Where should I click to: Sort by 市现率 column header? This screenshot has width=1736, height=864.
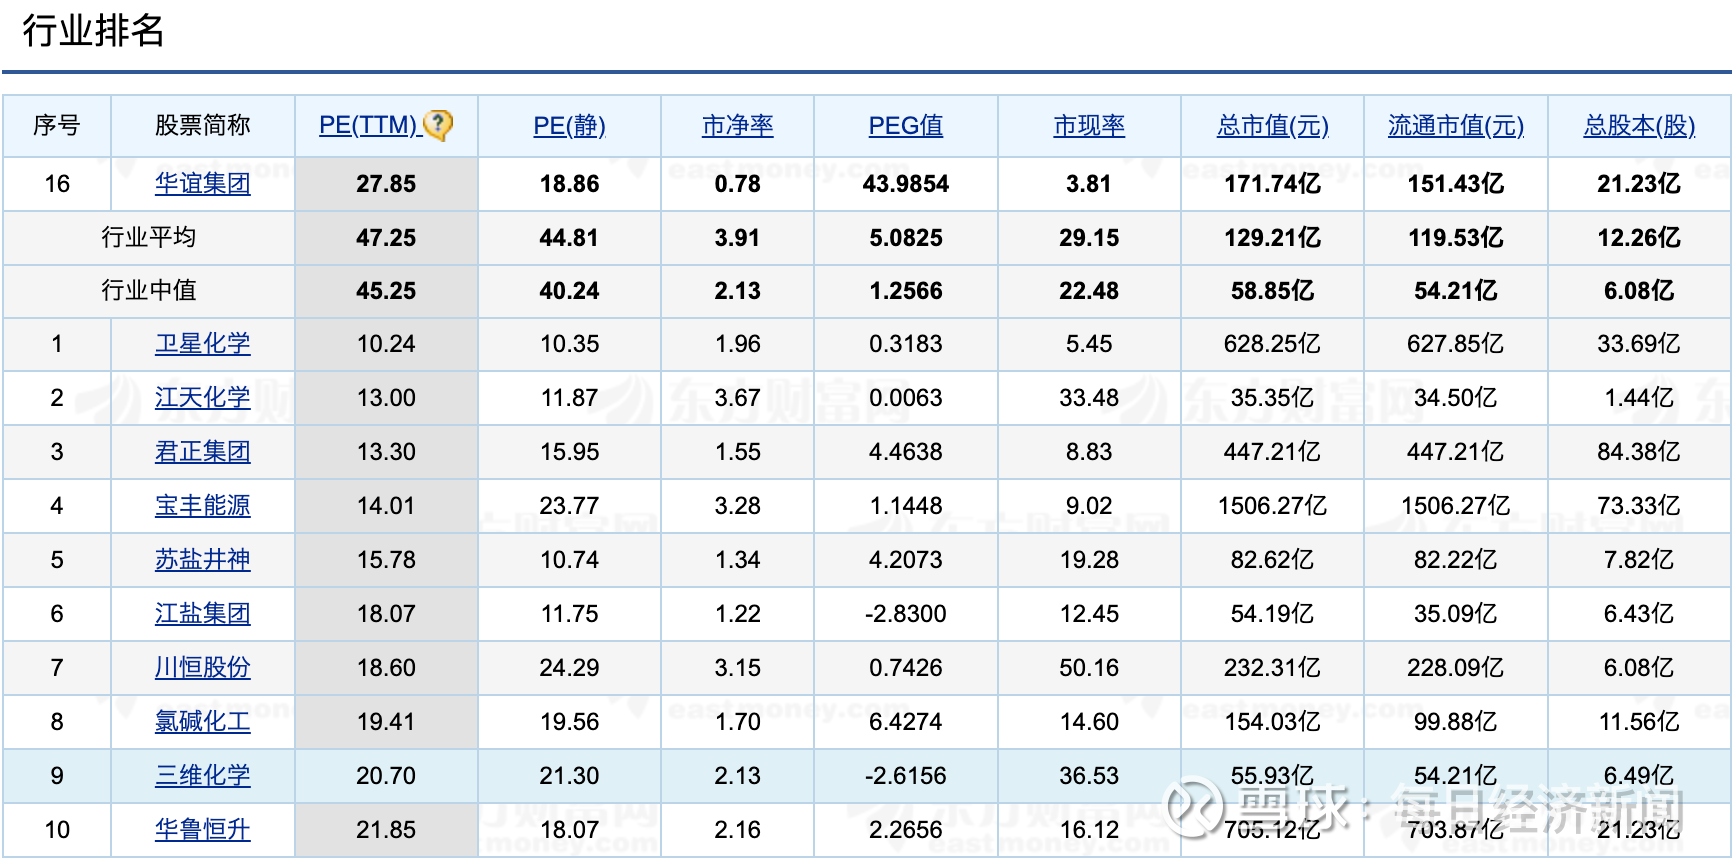click(x=1089, y=126)
